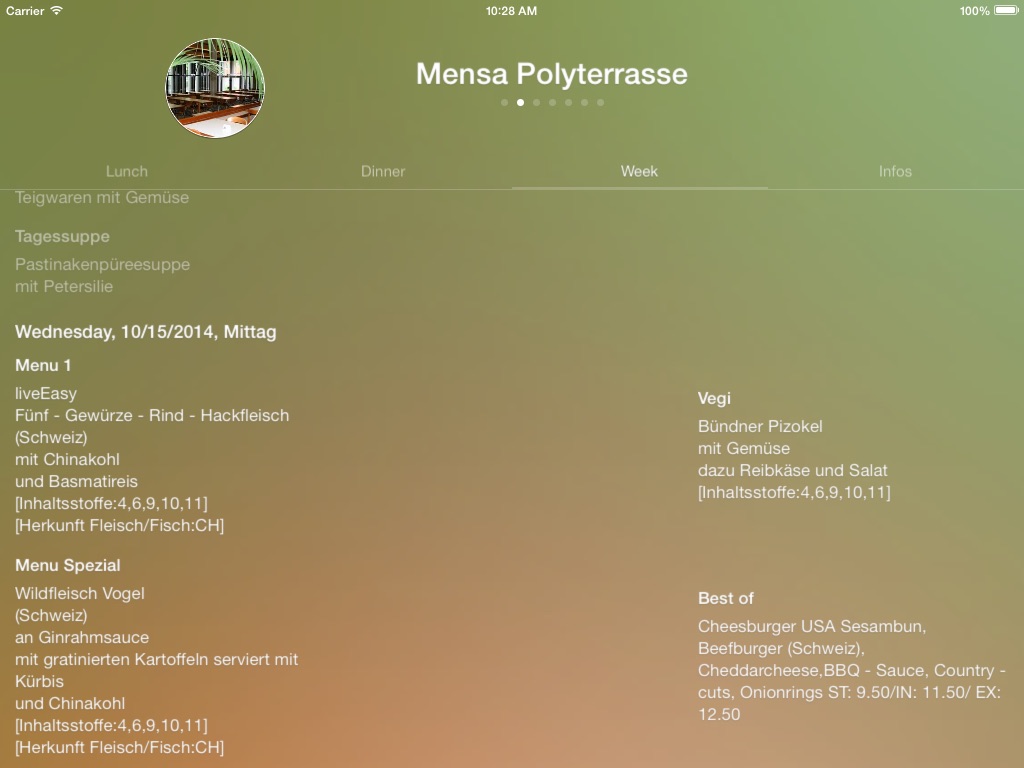Tap the Pastinakenpüreesuppe line
This screenshot has height=768, width=1024.
click(x=103, y=264)
